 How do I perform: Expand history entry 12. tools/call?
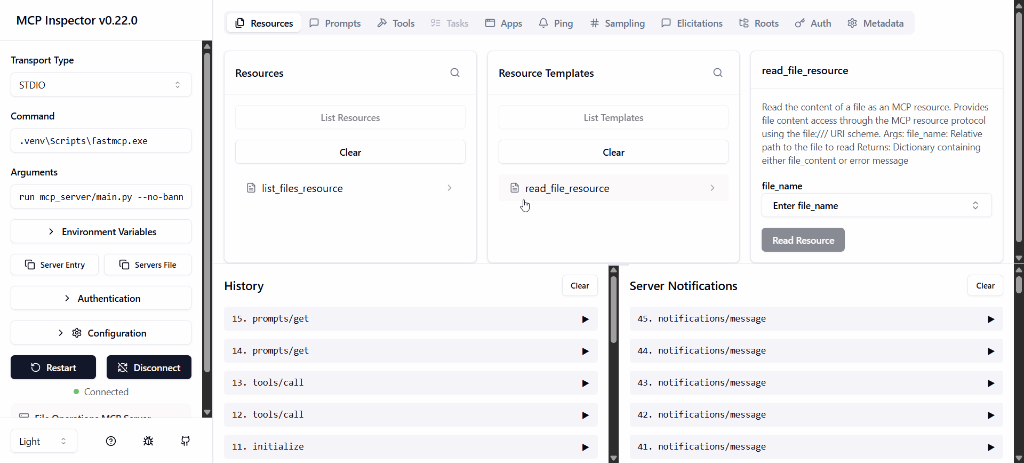(411, 415)
